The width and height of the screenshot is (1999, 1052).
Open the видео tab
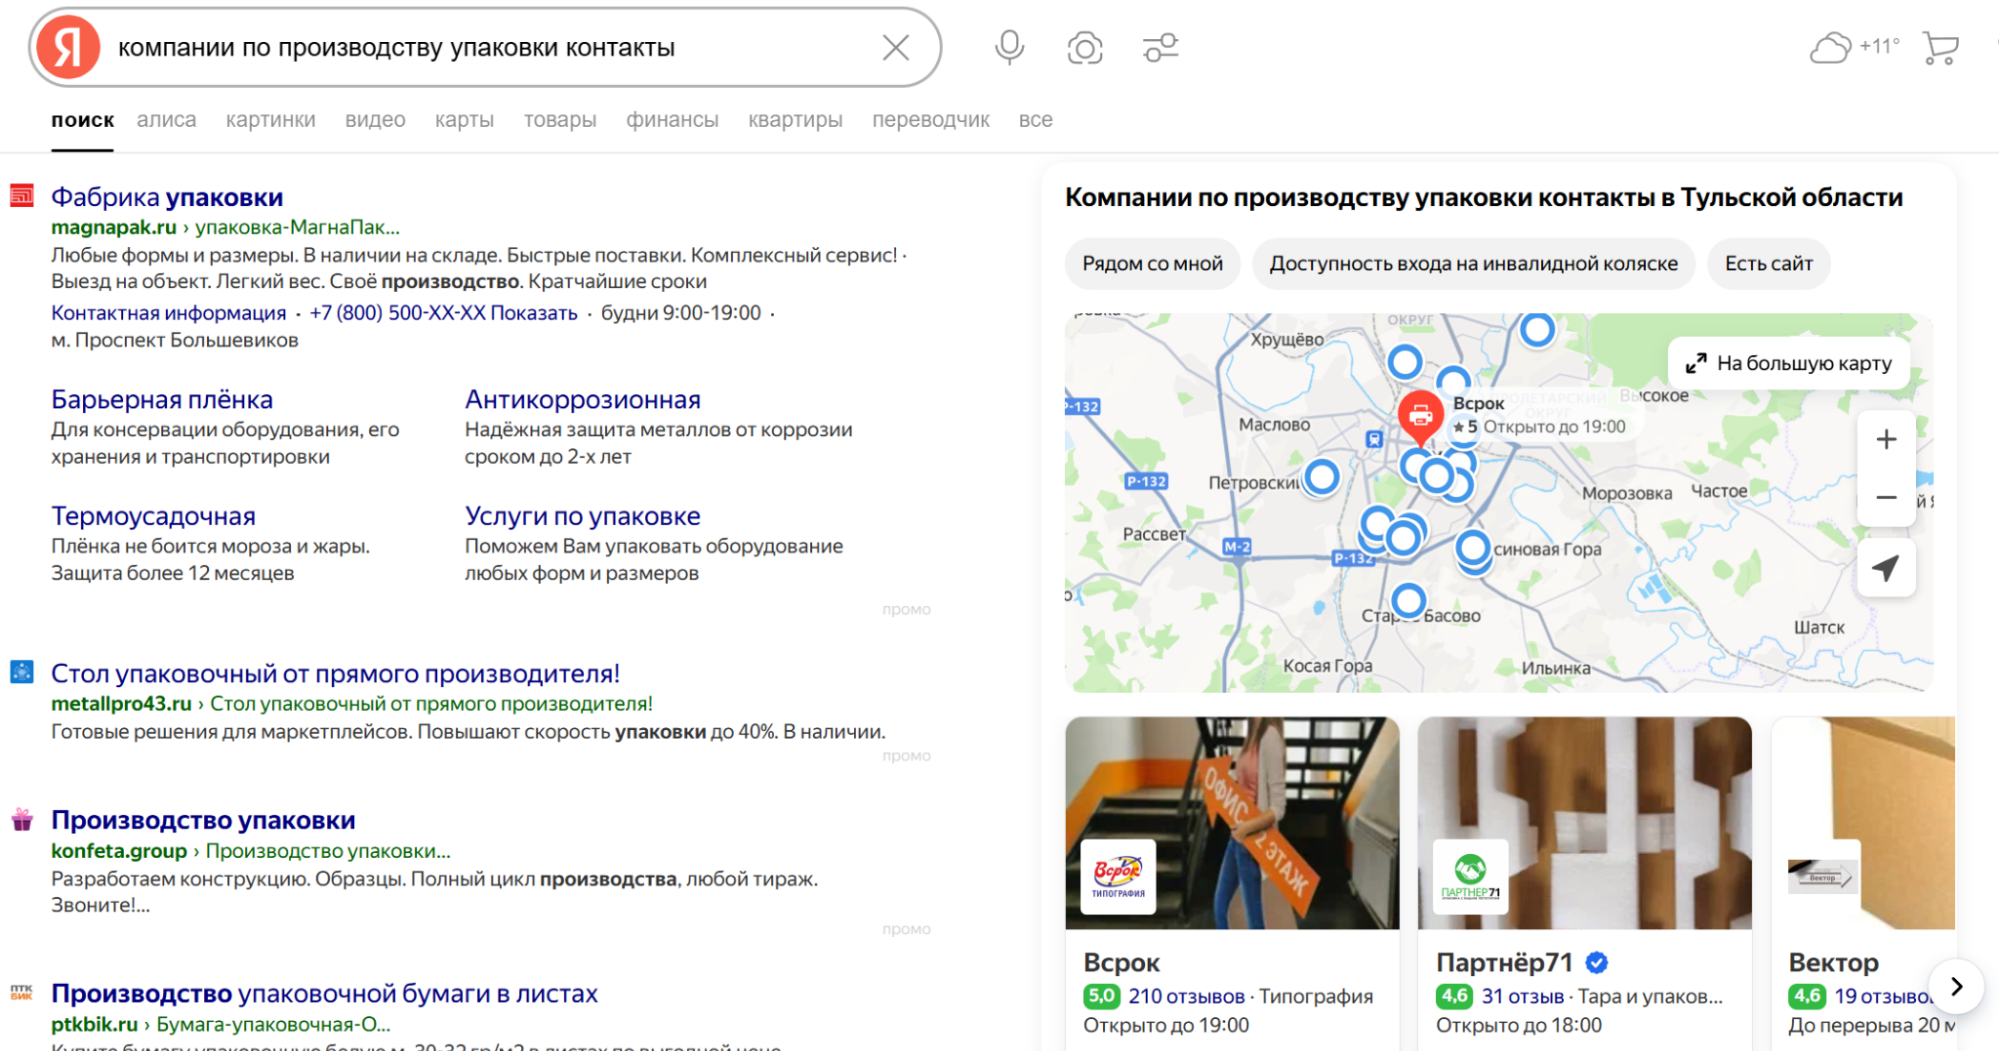[x=375, y=120]
